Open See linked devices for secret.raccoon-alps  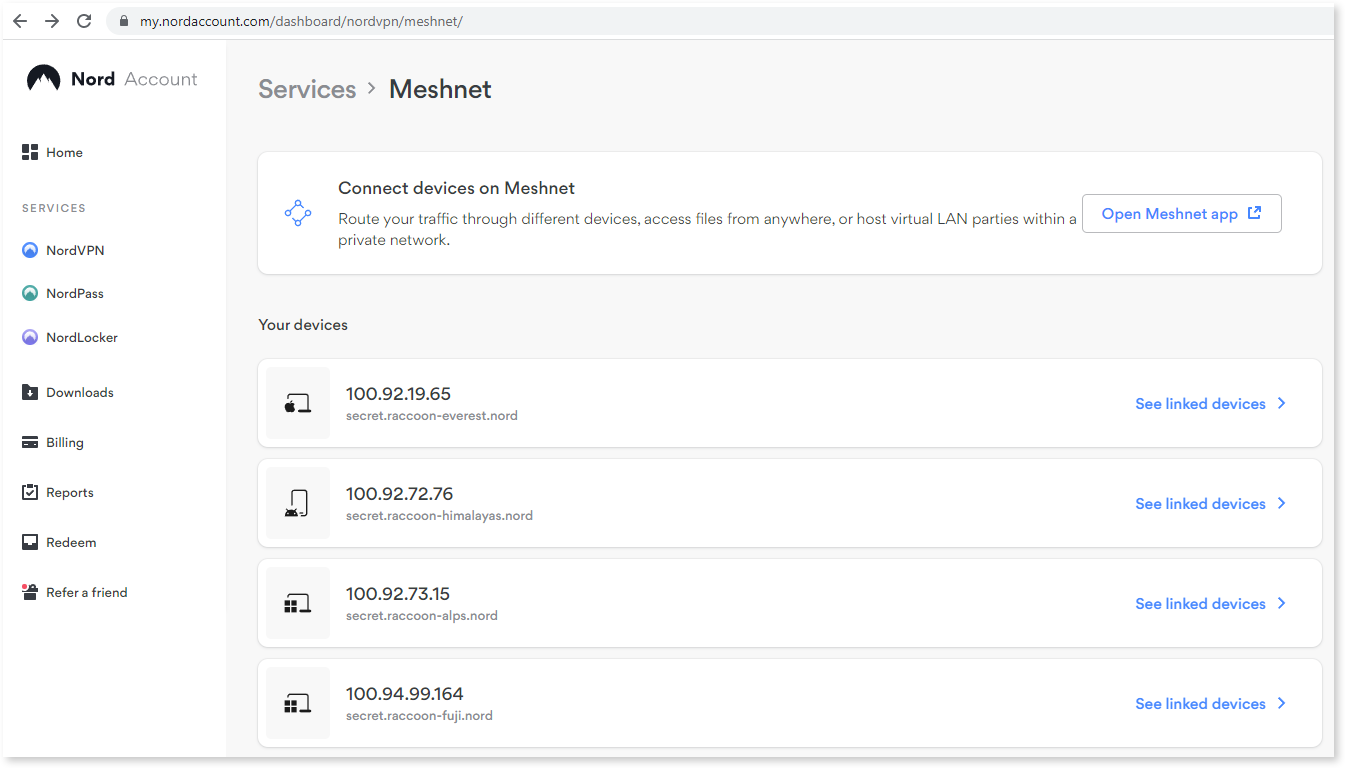click(1200, 603)
